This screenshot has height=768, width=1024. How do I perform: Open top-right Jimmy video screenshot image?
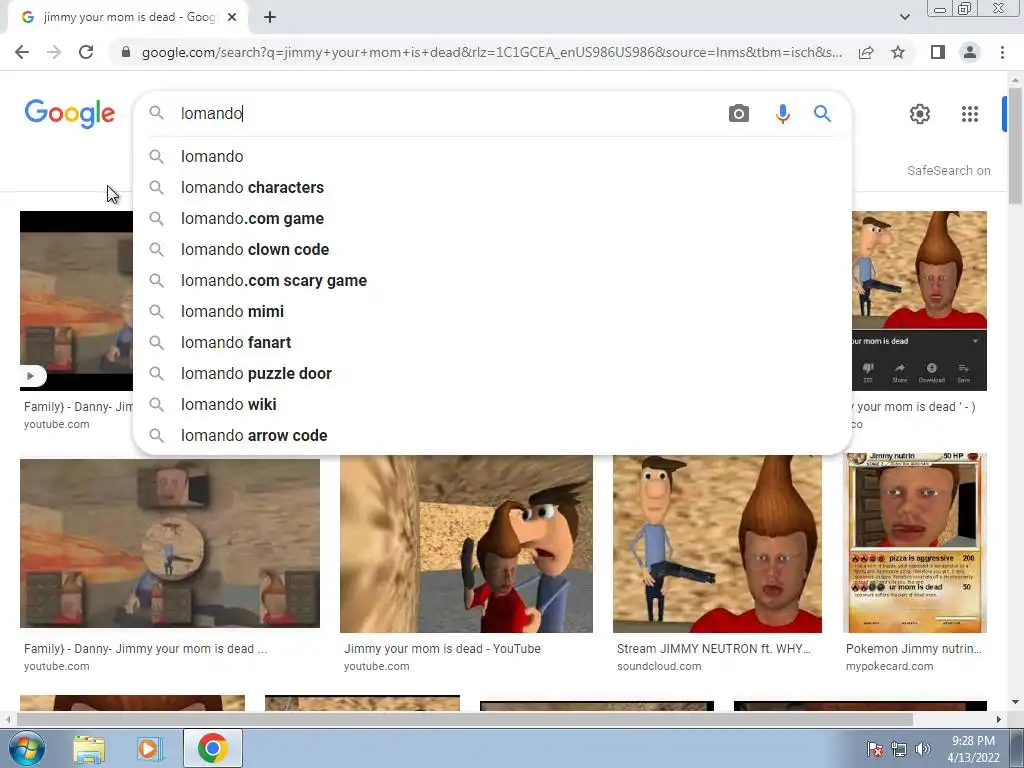tap(920, 300)
